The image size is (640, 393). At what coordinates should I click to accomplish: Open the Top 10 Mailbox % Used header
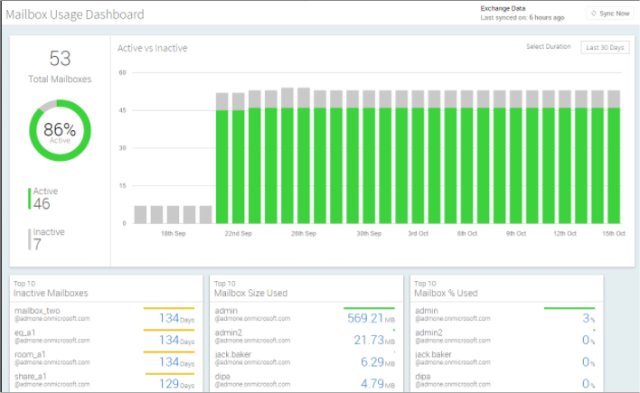(x=446, y=289)
